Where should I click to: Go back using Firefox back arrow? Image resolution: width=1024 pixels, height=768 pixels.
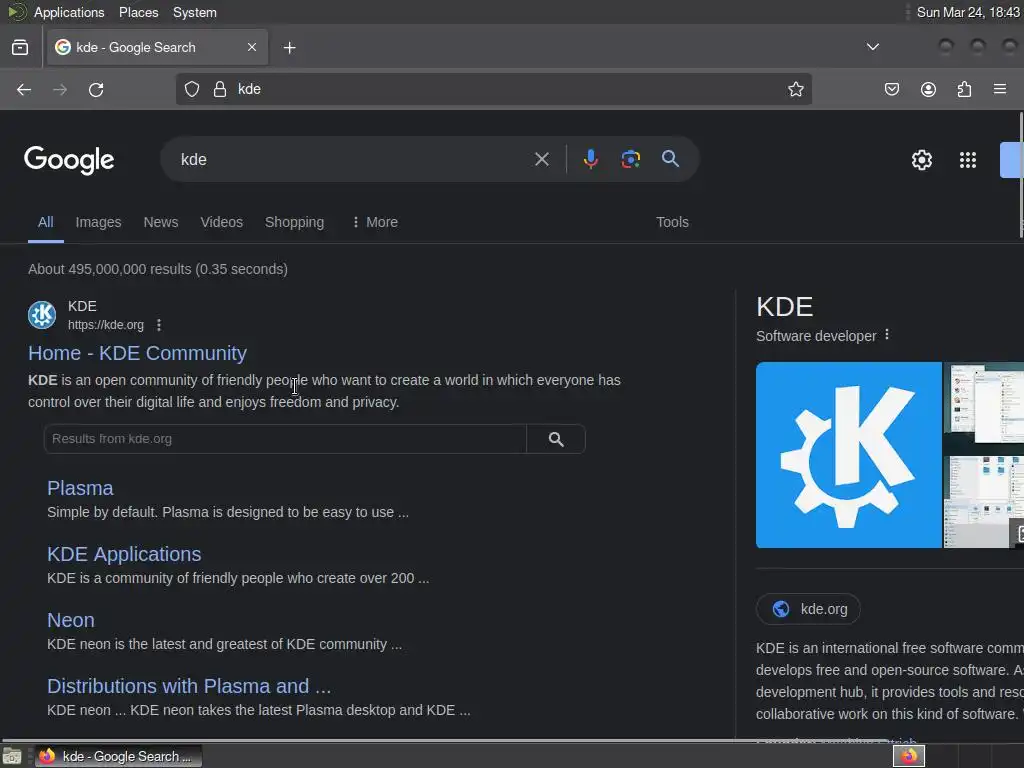tap(24, 89)
